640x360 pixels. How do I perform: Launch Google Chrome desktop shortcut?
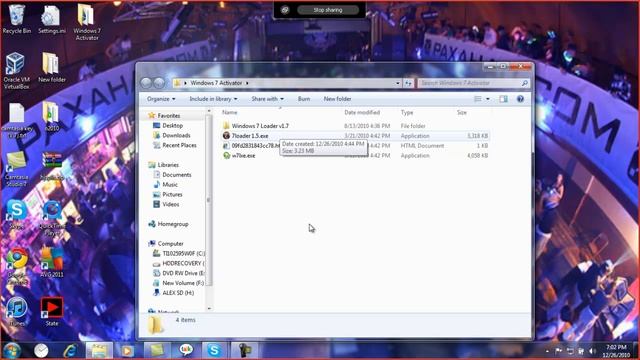click(17, 266)
